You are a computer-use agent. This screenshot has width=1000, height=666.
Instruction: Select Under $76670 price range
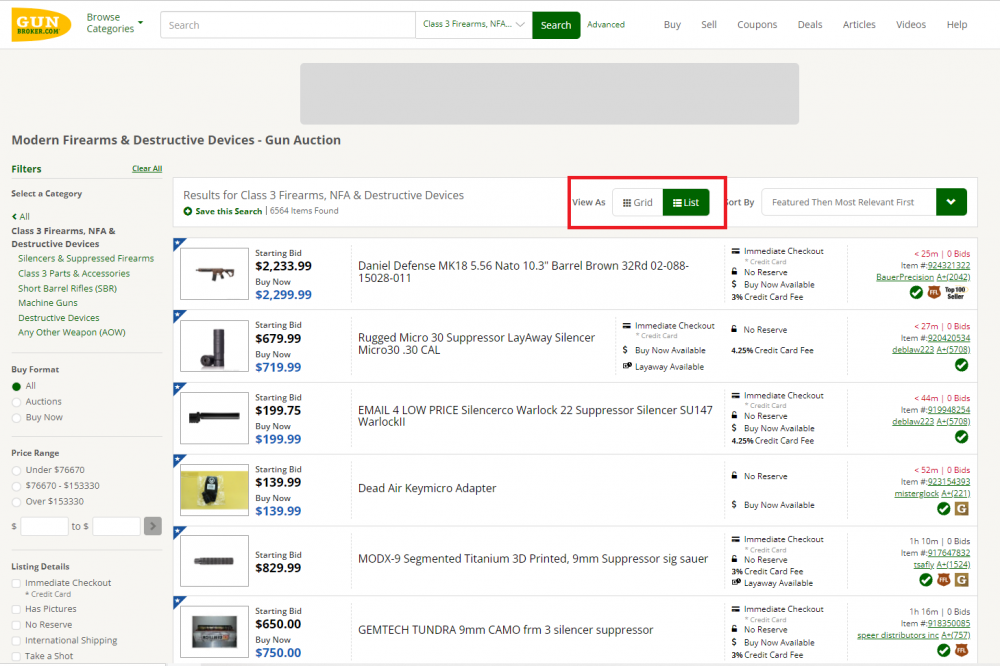click(x=17, y=470)
